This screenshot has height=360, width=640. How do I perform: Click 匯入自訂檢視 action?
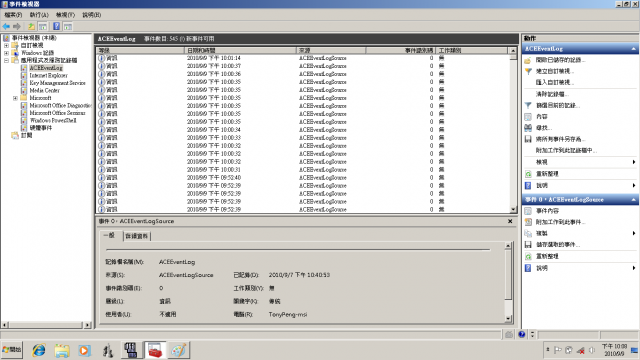click(555, 82)
